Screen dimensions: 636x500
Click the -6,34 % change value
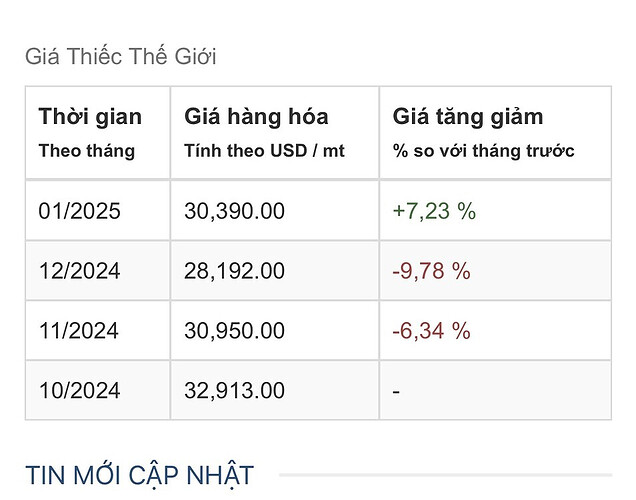(x=432, y=330)
